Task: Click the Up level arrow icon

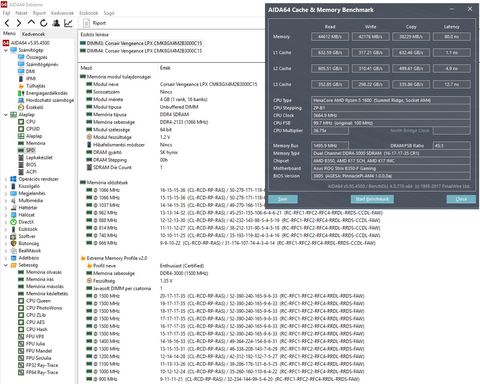Action: [31, 23]
